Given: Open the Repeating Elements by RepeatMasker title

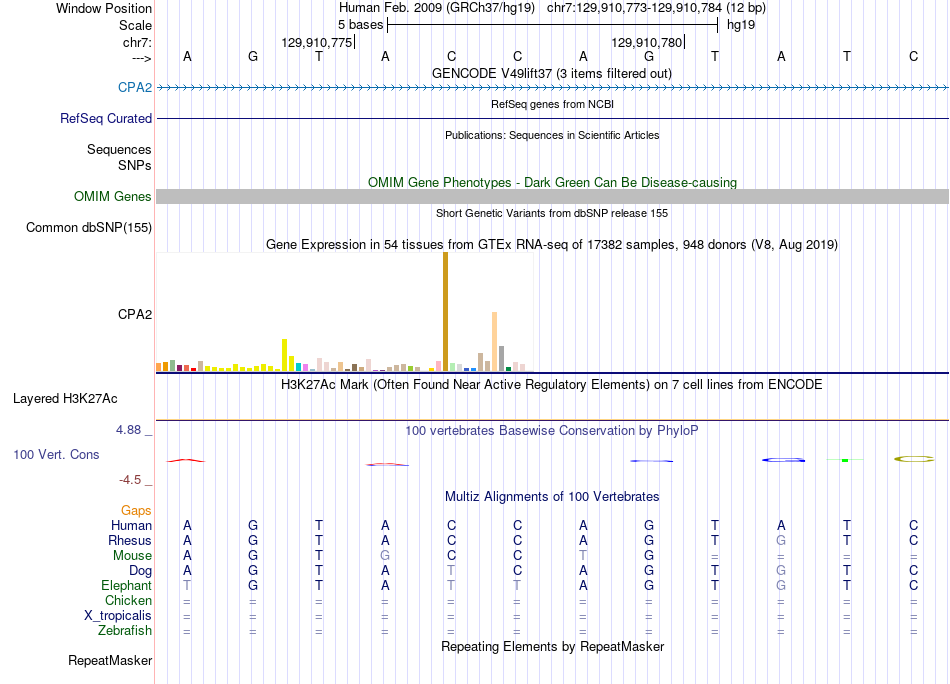Looking at the screenshot, I should click(552, 646).
